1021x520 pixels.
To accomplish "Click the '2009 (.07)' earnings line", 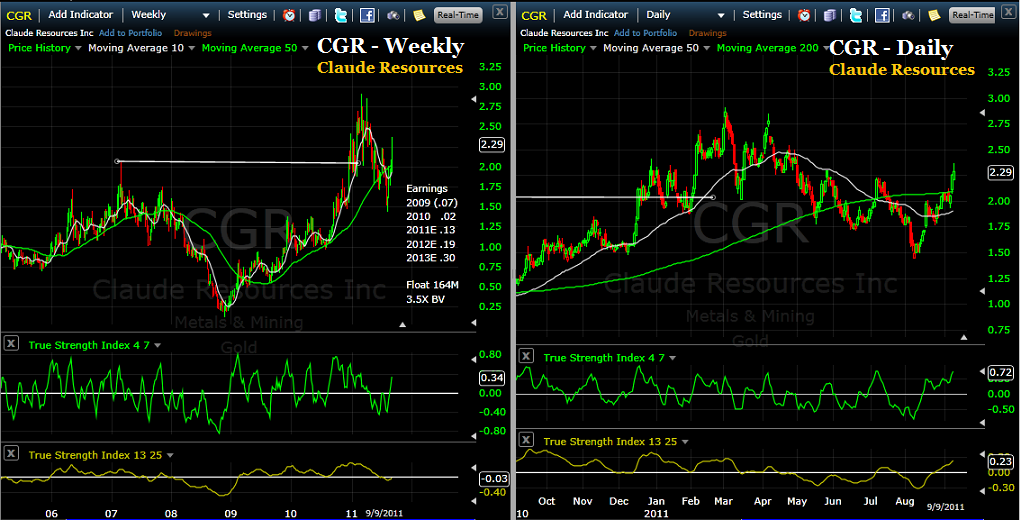I will pos(432,202).
